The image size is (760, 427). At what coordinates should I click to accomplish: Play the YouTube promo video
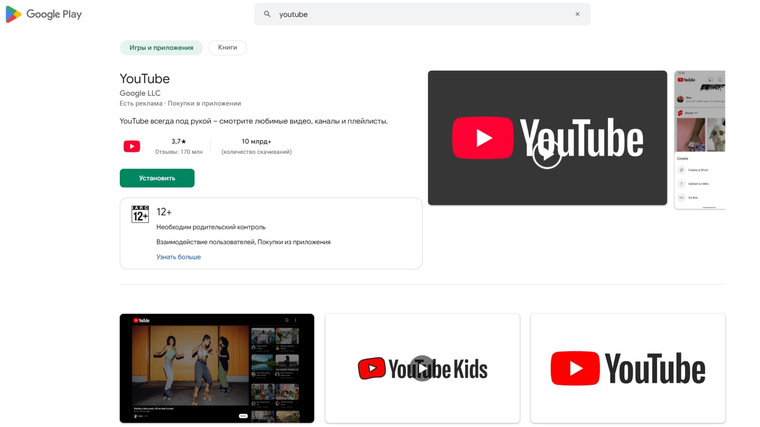[x=547, y=155]
